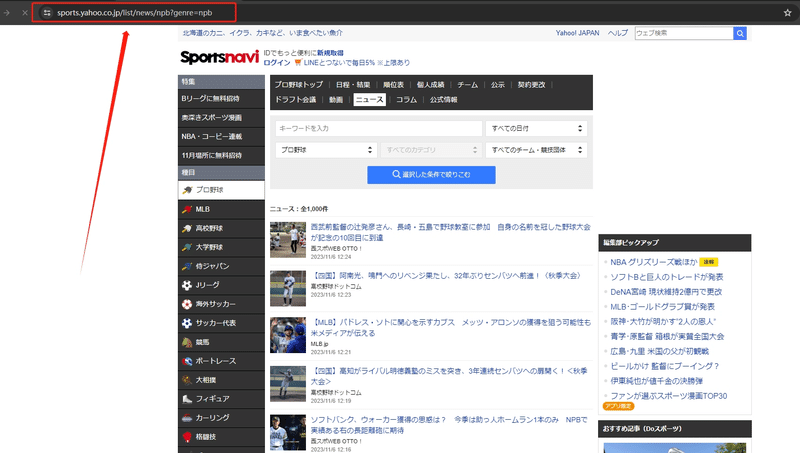
Task: Open すべてのチーム・競技団体 team dropdown
Action: tap(536, 150)
